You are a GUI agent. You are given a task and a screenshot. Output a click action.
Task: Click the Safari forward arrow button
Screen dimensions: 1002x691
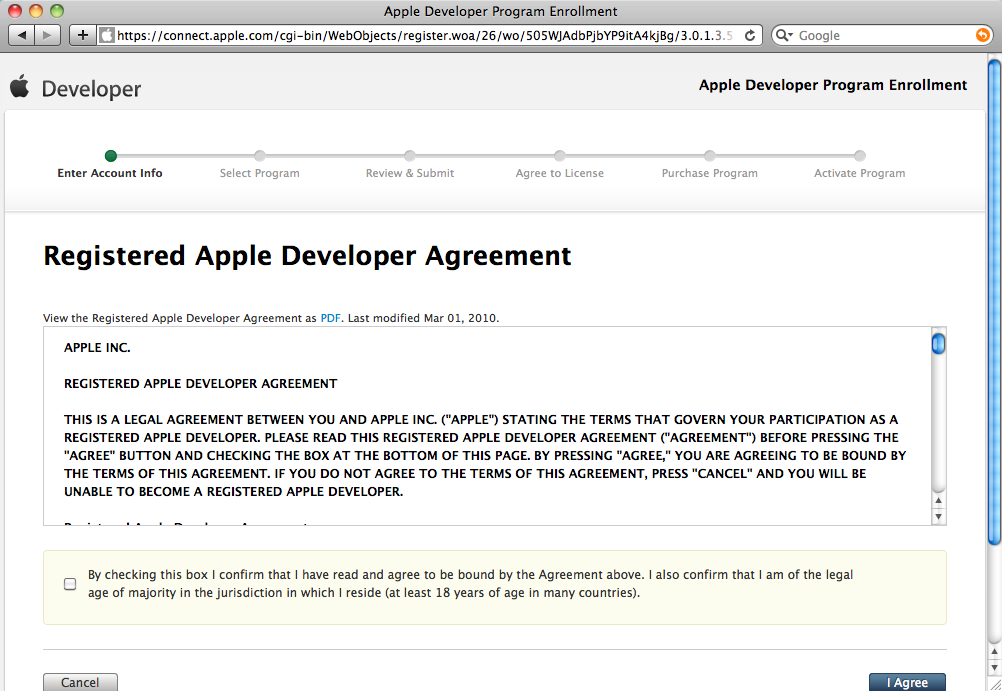(48, 35)
